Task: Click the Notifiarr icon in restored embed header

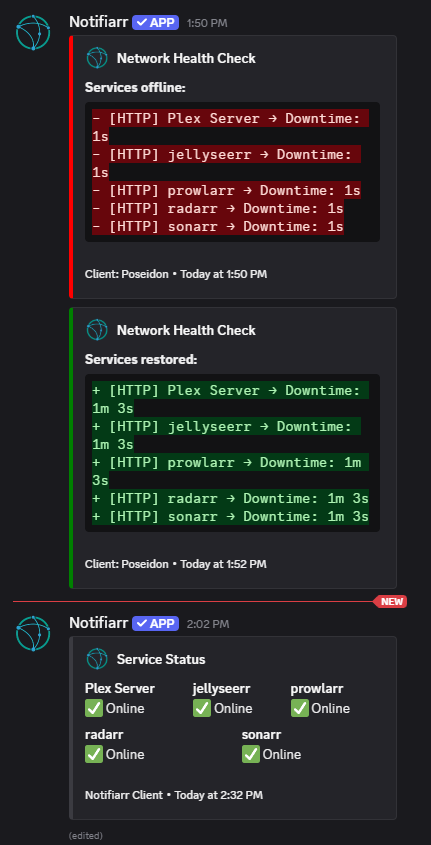Action: click(x=98, y=330)
